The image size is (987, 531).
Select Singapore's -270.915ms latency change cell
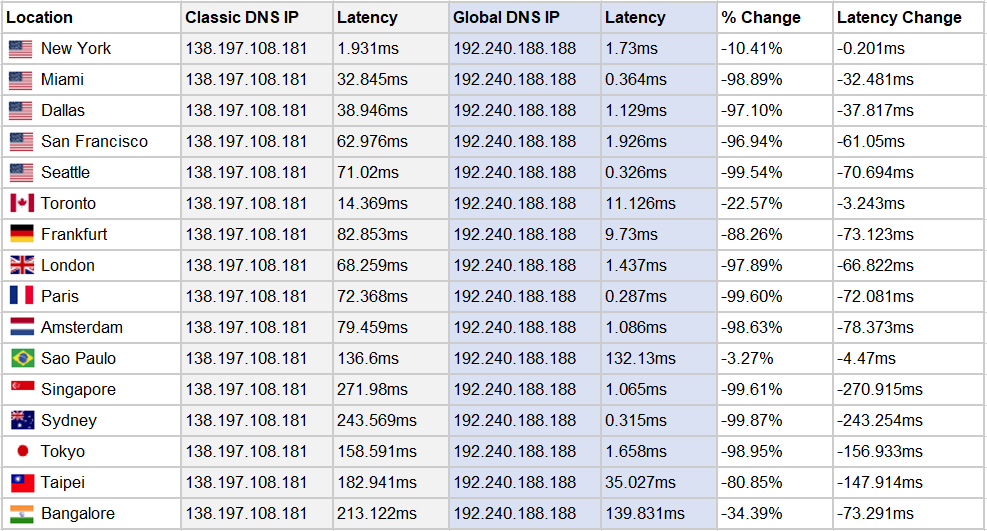[x=879, y=390]
